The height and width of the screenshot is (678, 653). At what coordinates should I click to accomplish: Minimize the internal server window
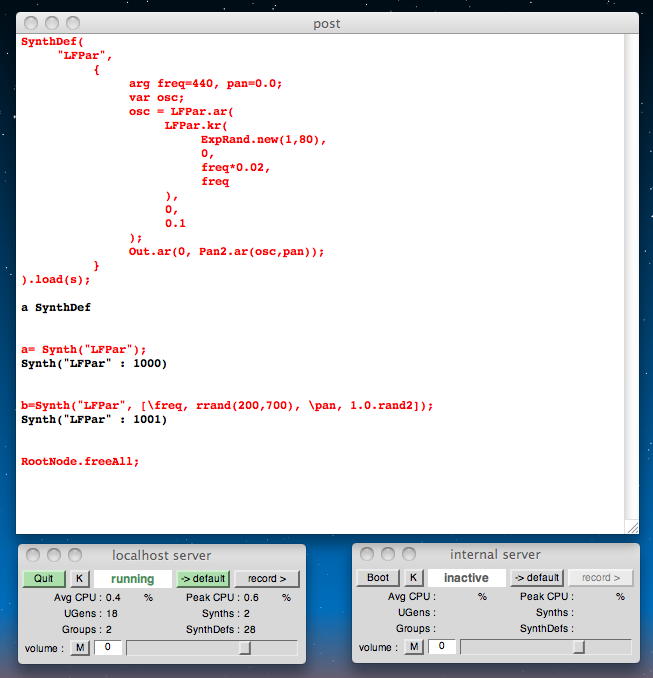click(x=388, y=554)
